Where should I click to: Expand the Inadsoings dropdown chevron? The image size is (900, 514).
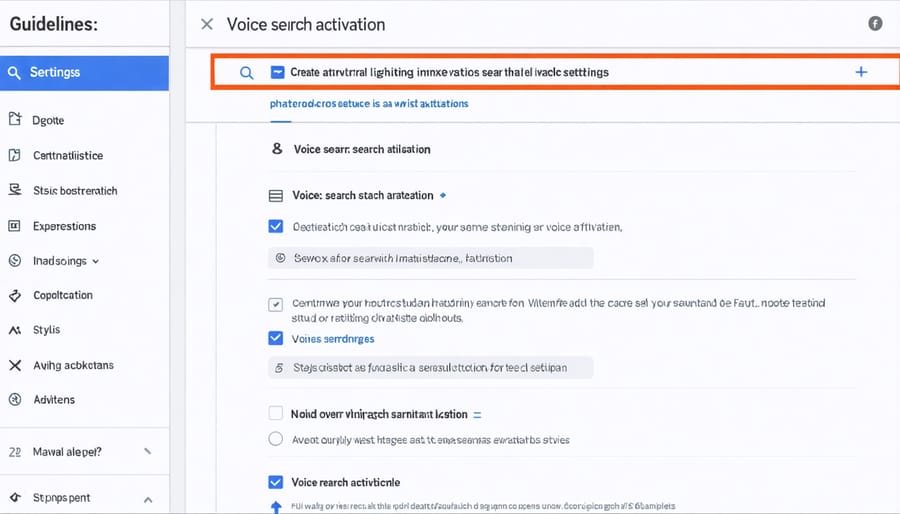(x=96, y=262)
